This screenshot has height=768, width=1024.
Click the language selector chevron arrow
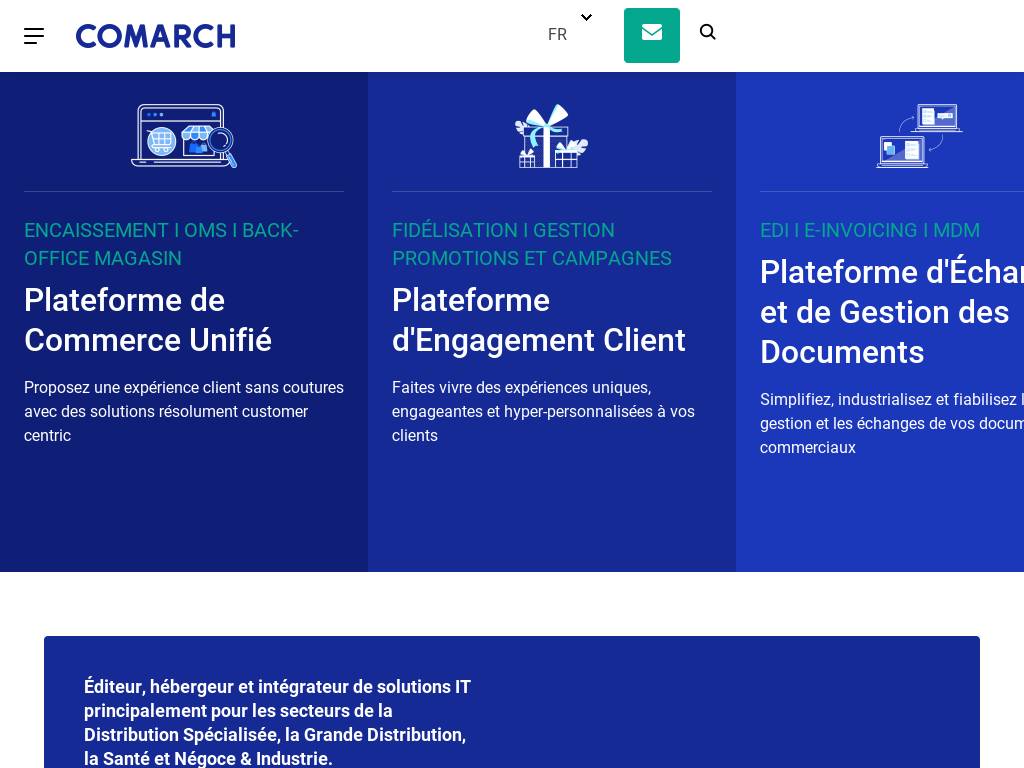pyautogui.click(x=586, y=17)
